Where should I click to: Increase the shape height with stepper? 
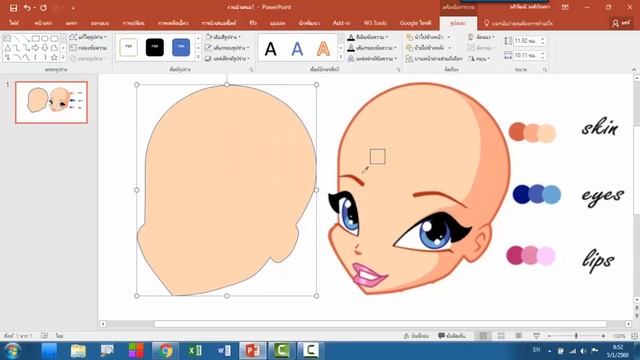543,39
